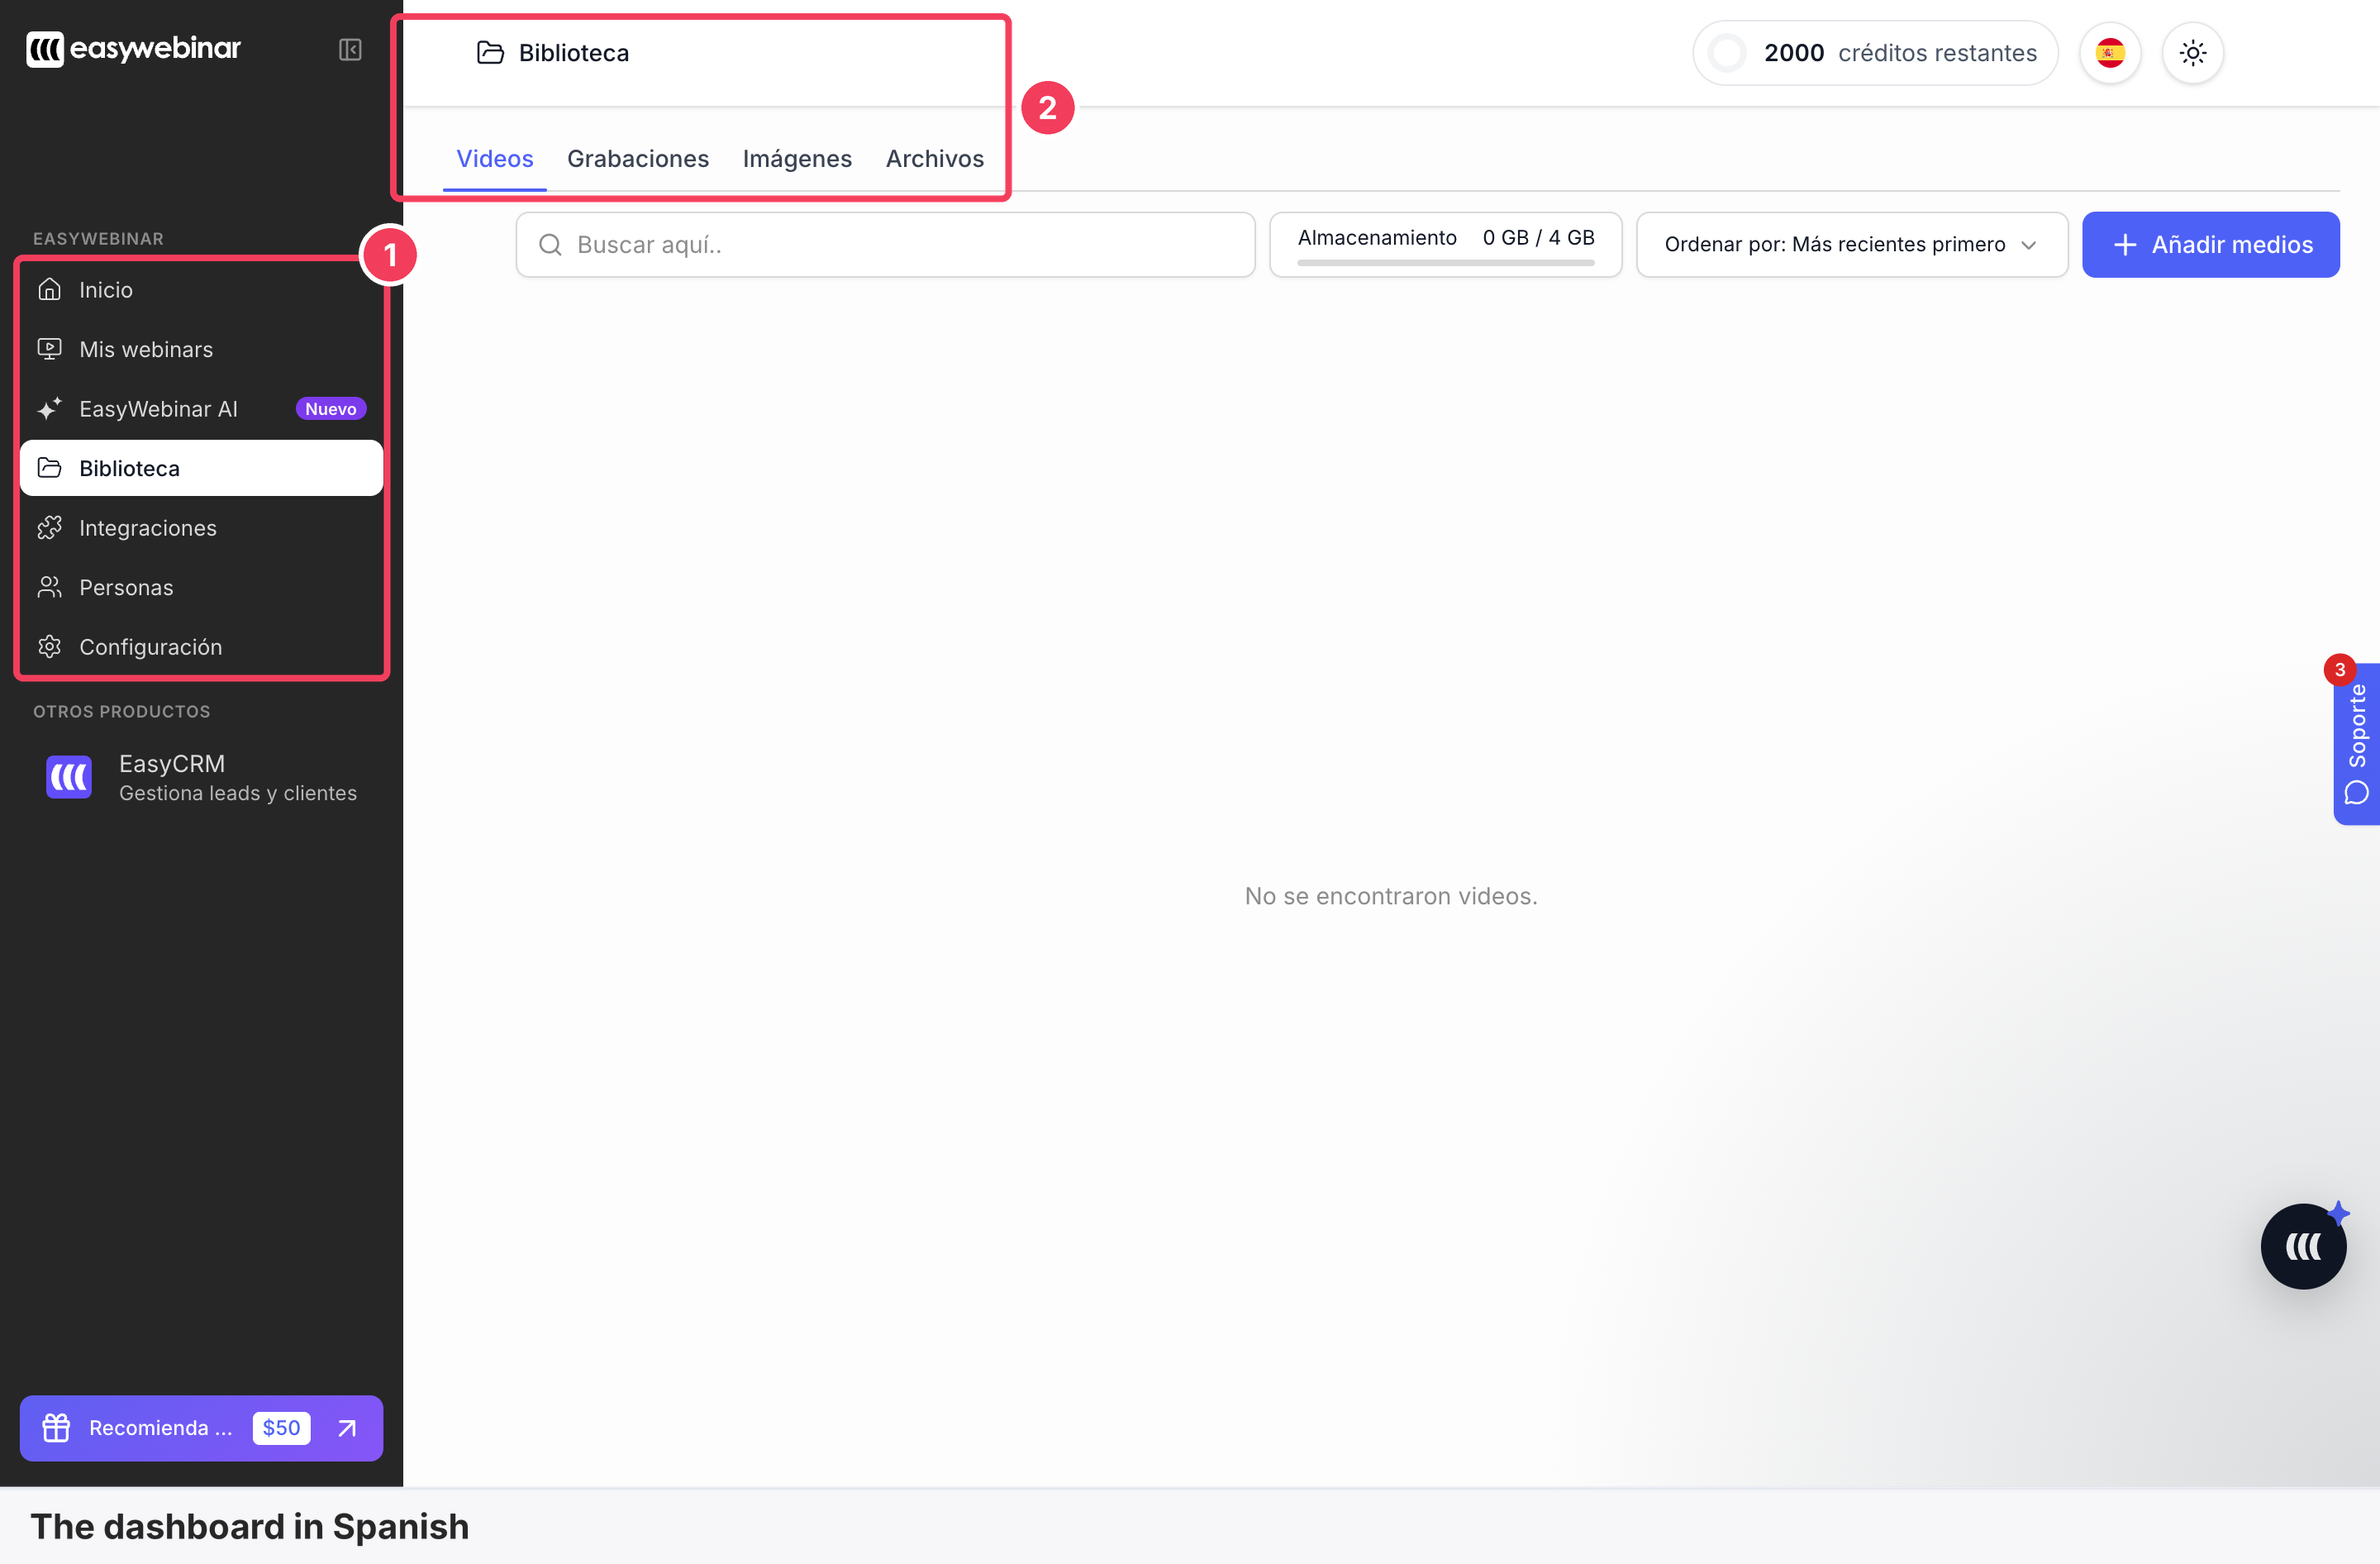Click the 2000 créditos restantes pill
This screenshot has height=1564, width=2380.
1875,53
